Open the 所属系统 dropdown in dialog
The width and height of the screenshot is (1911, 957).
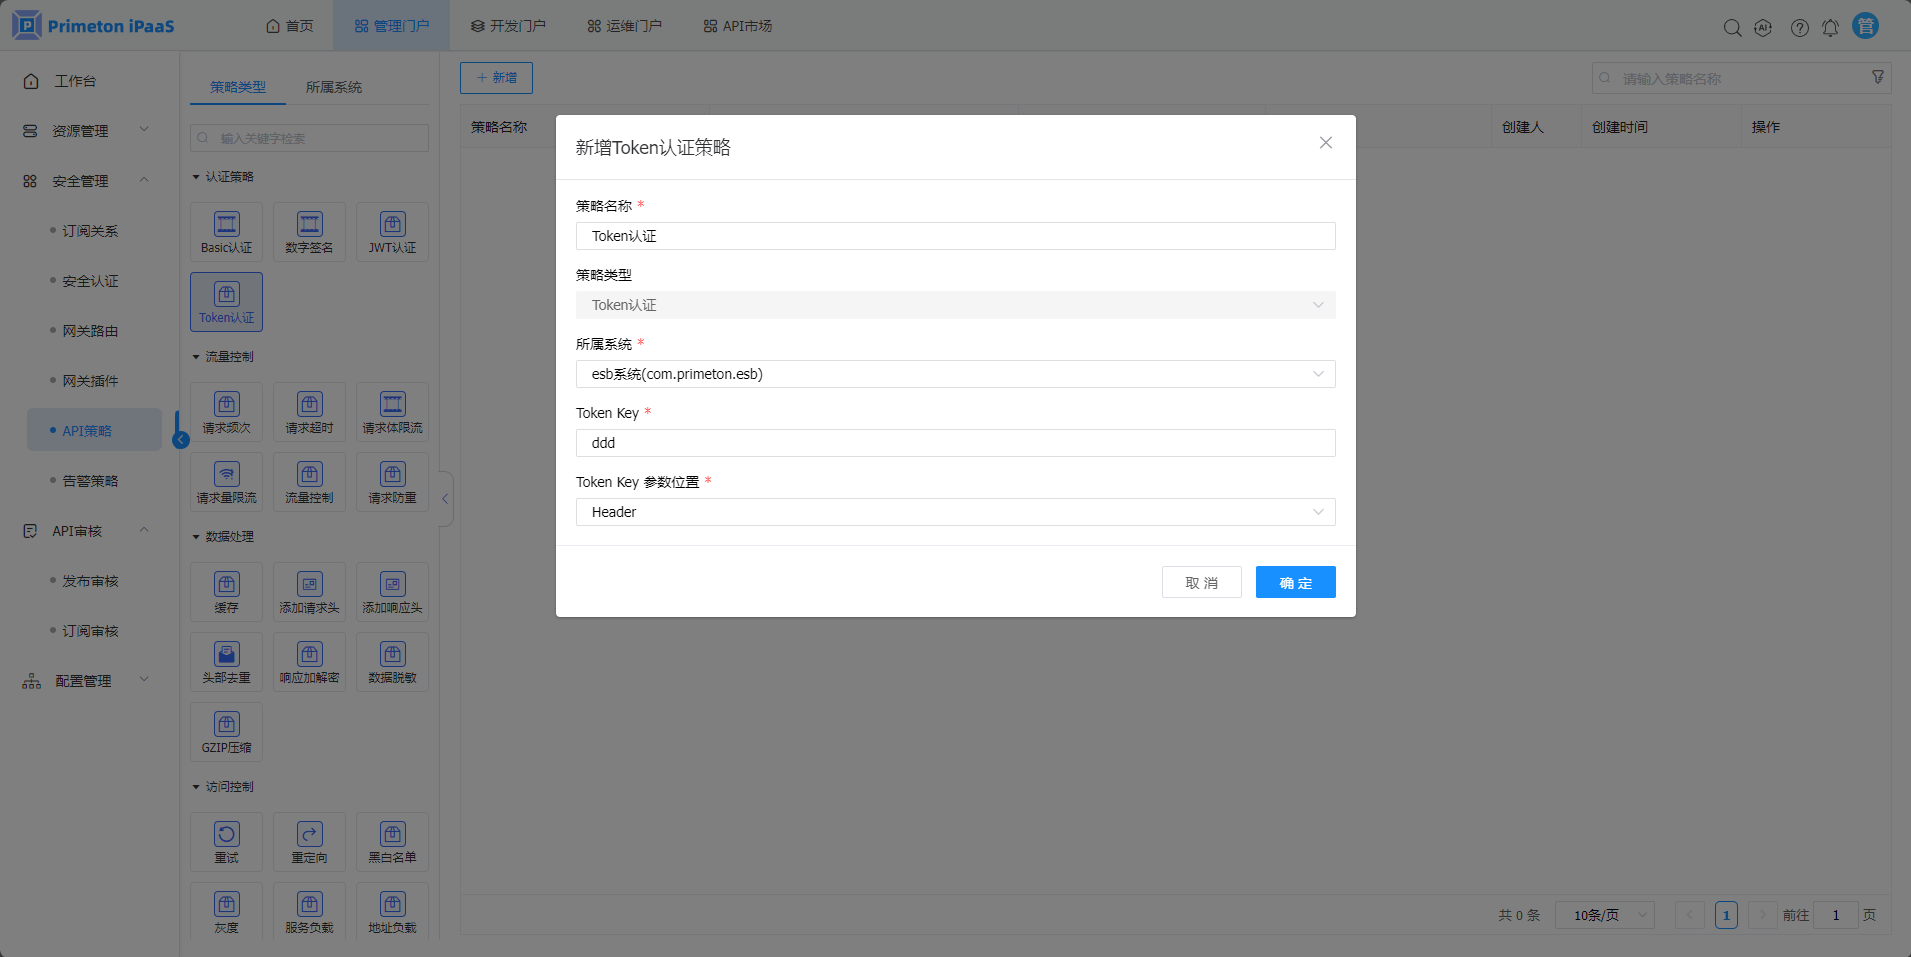tap(955, 374)
